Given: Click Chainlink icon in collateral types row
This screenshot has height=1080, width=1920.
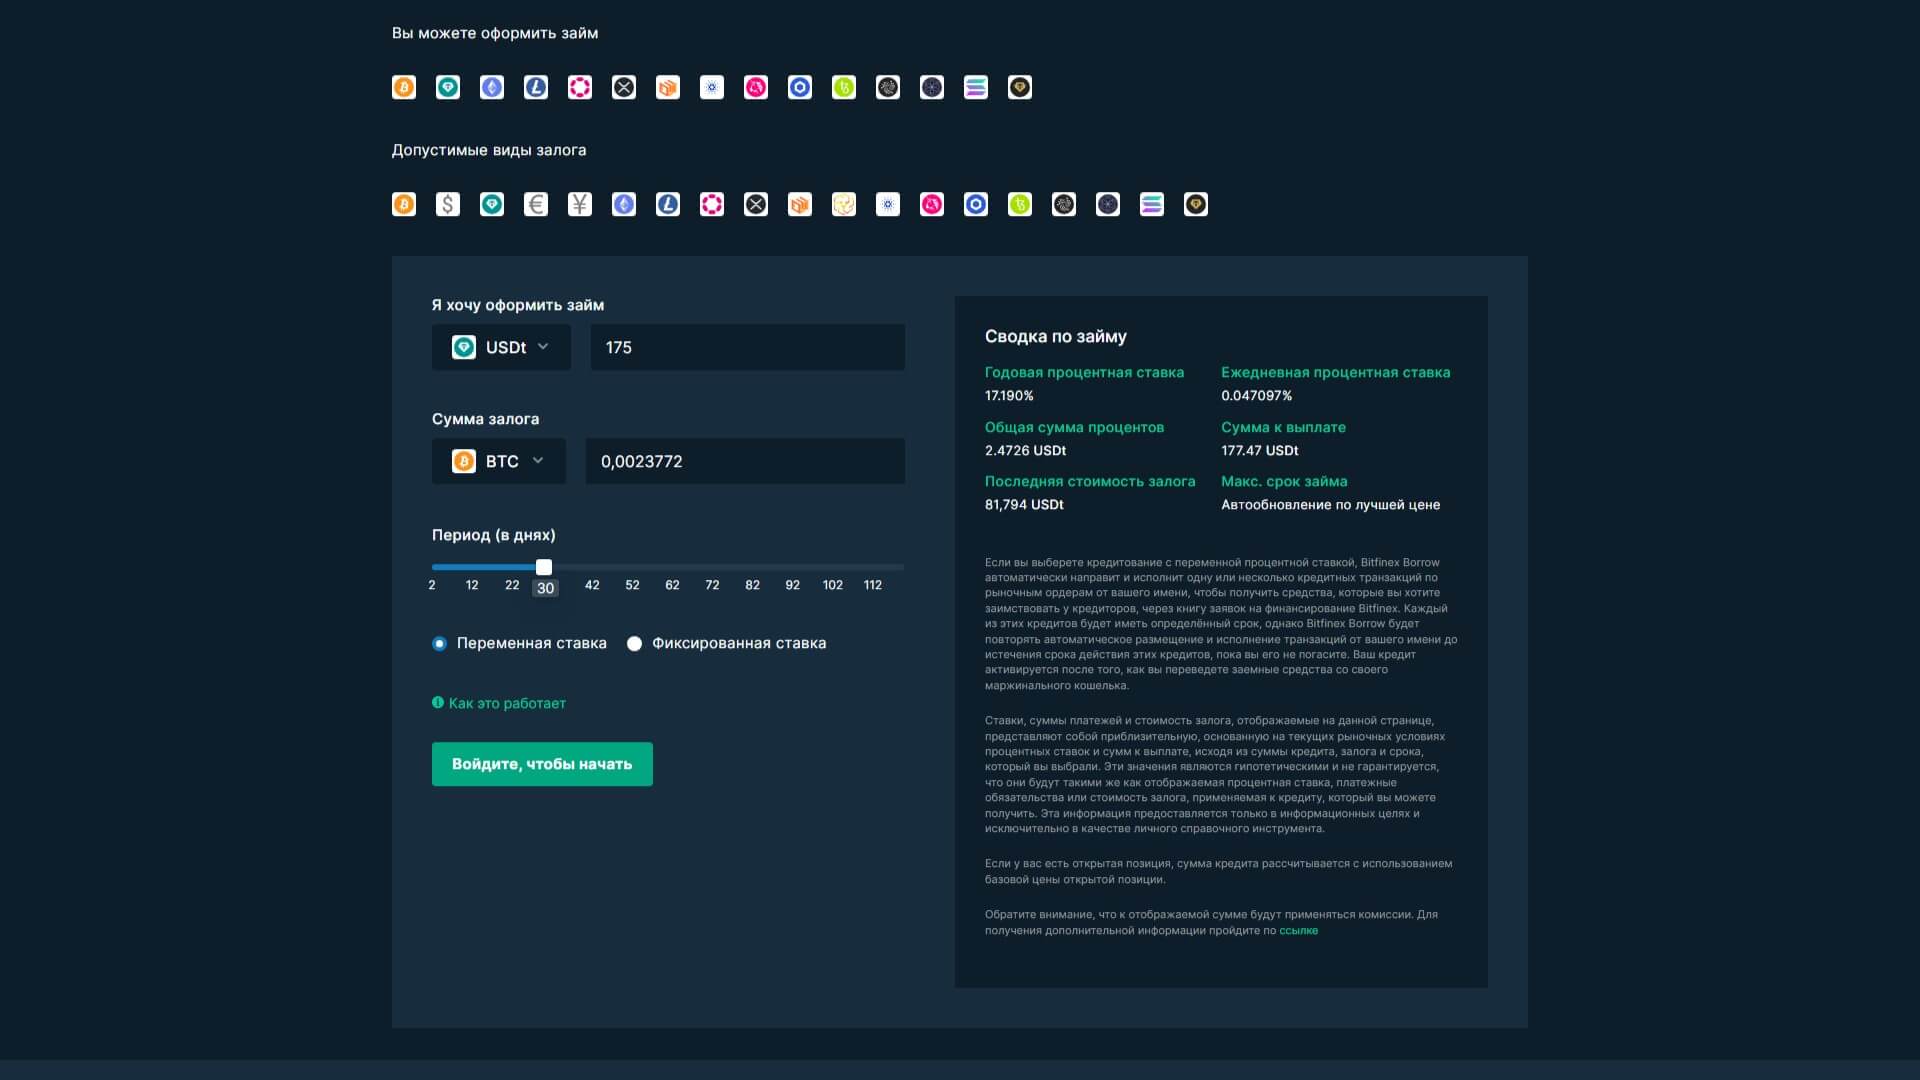Looking at the screenshot, I should click(976, 205).
